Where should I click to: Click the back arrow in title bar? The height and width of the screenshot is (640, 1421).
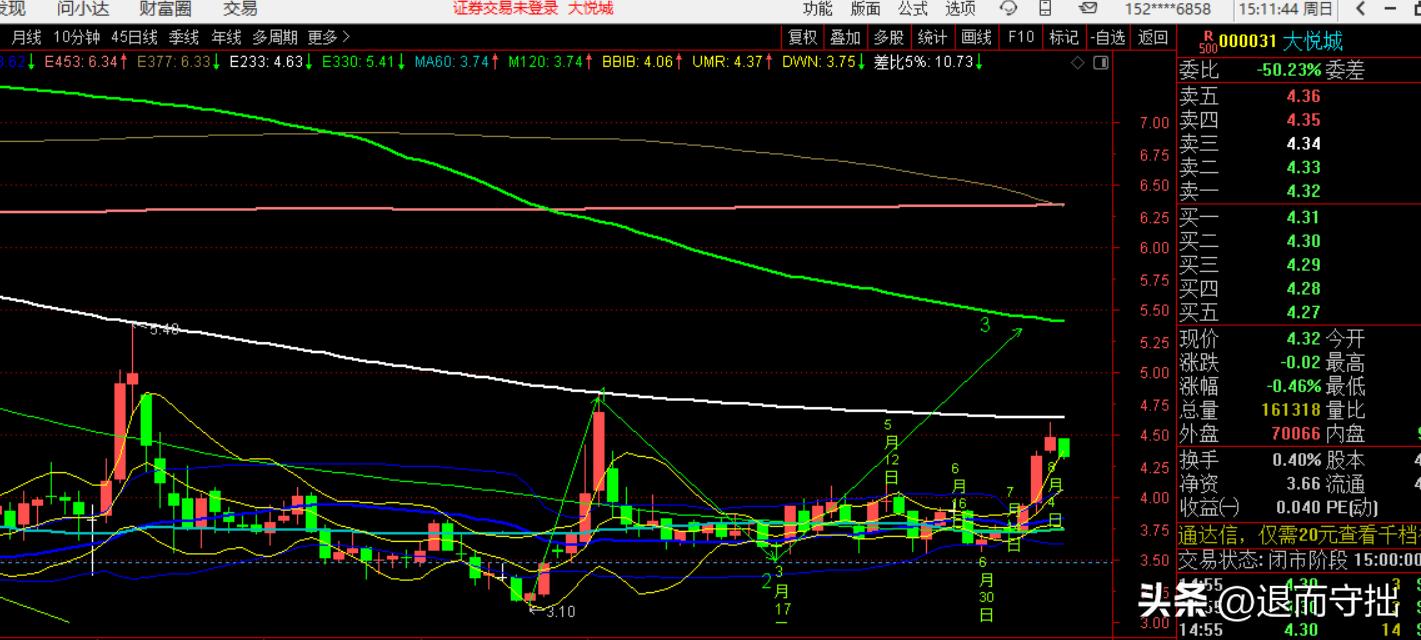coord(1361,9)
